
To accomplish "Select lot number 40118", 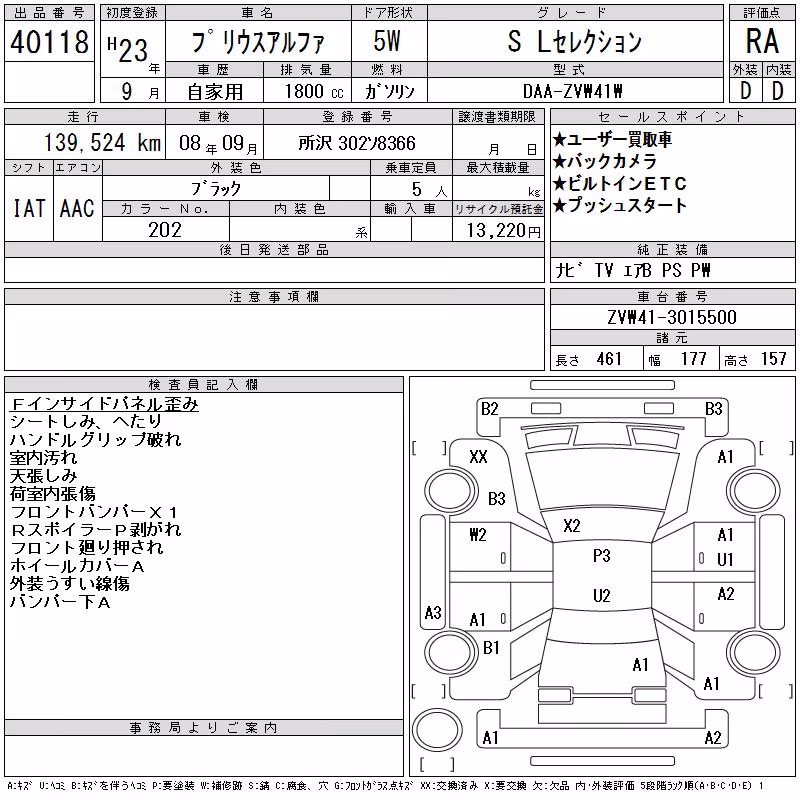I will (x=49, y=42).
